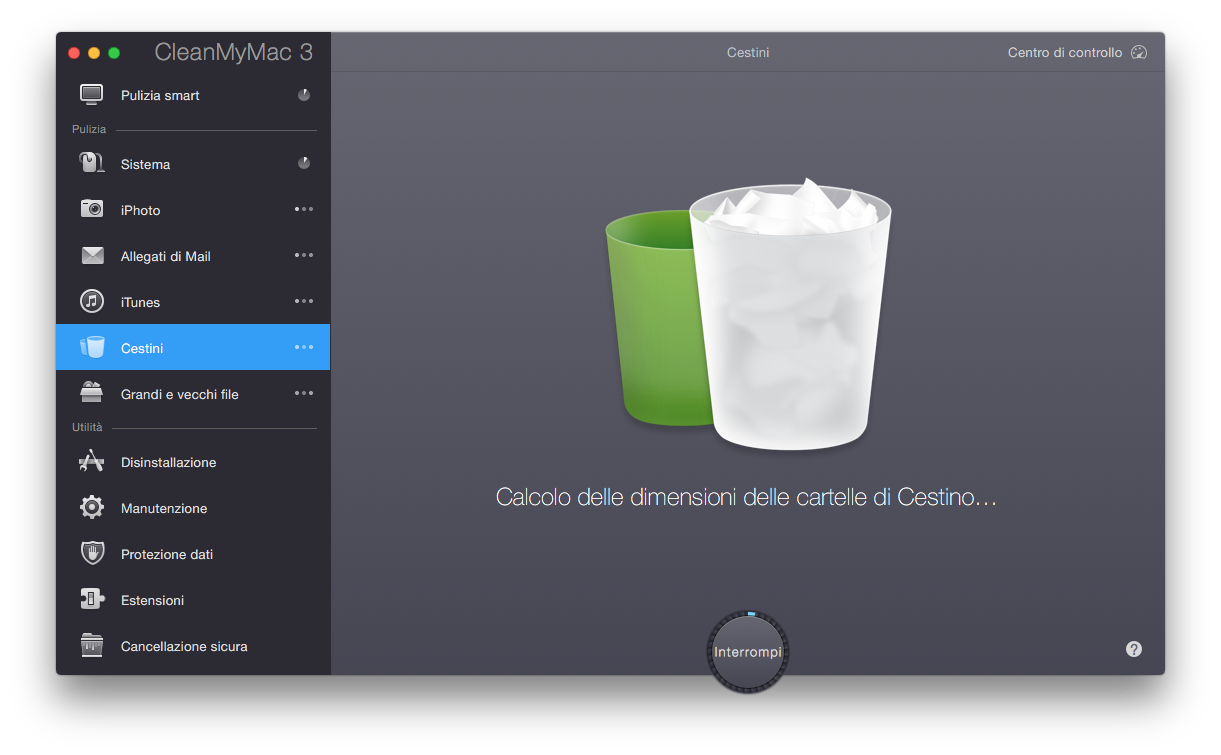
Task: Minimize window with yellow button
Action: coord(94,53)
